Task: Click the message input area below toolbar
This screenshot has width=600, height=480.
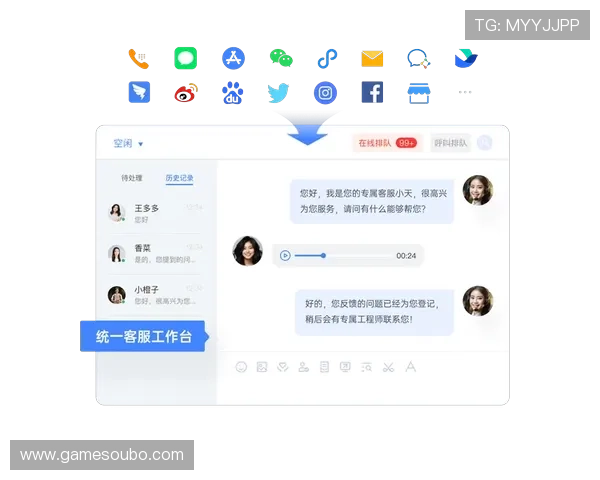Action: click(363, 390)
